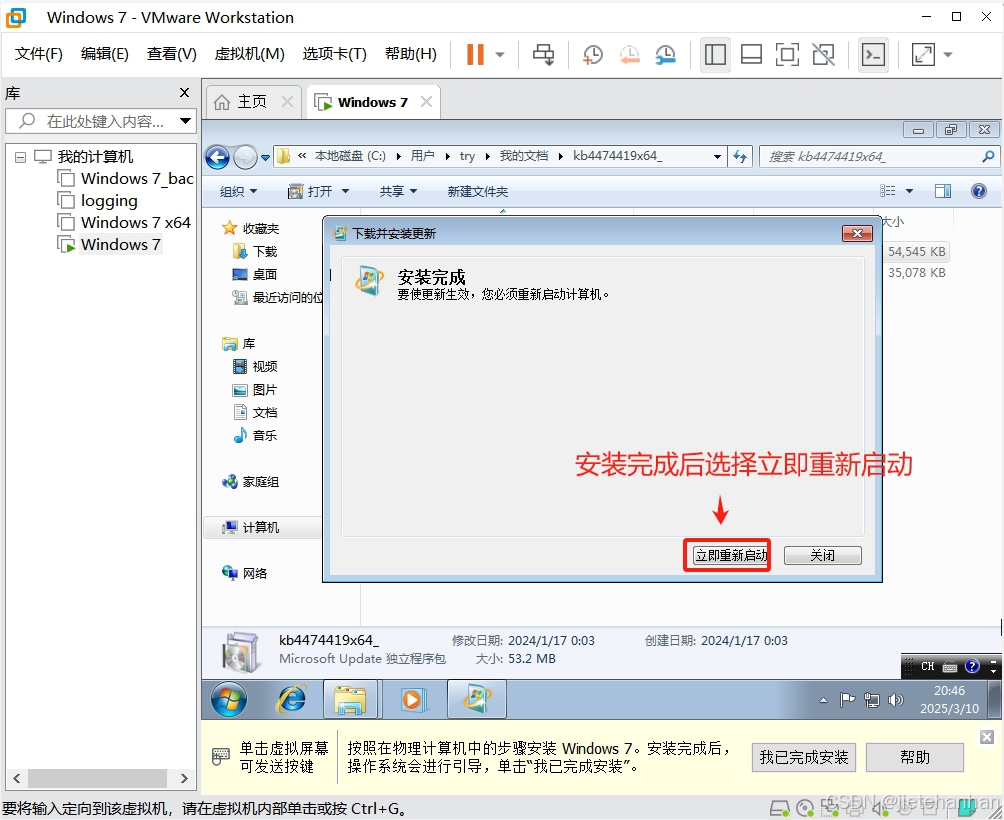The height and width of the screenshot is (820, 1004).
Task: Open power options dropdown next to pause
Action: pos(500,54)
